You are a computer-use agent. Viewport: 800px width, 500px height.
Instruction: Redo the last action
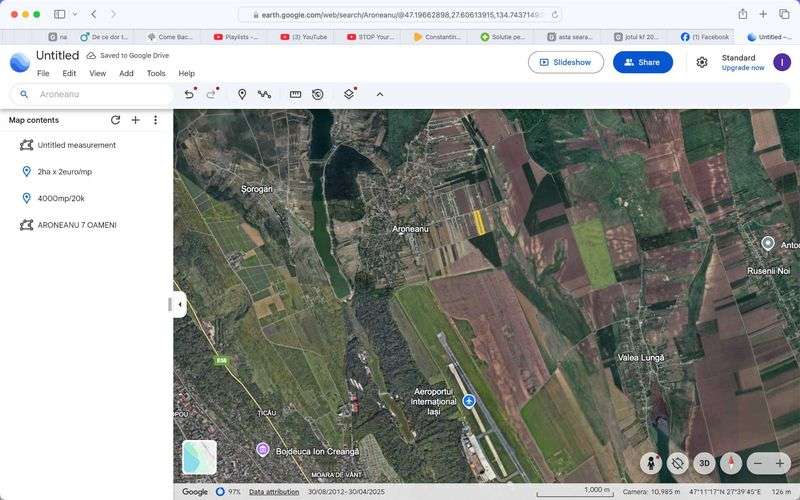click(x=211, y=94)
